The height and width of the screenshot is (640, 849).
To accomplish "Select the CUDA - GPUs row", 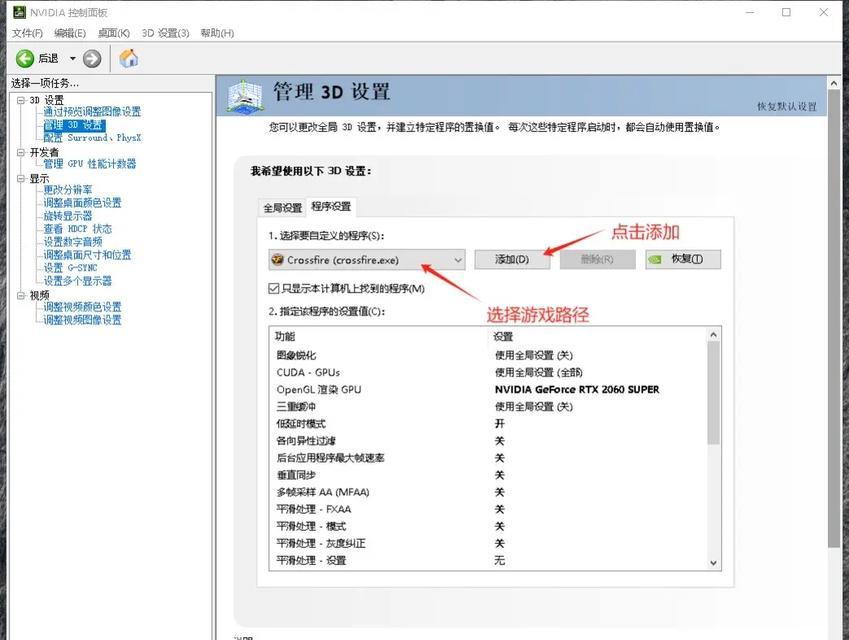I will [488, 373].
